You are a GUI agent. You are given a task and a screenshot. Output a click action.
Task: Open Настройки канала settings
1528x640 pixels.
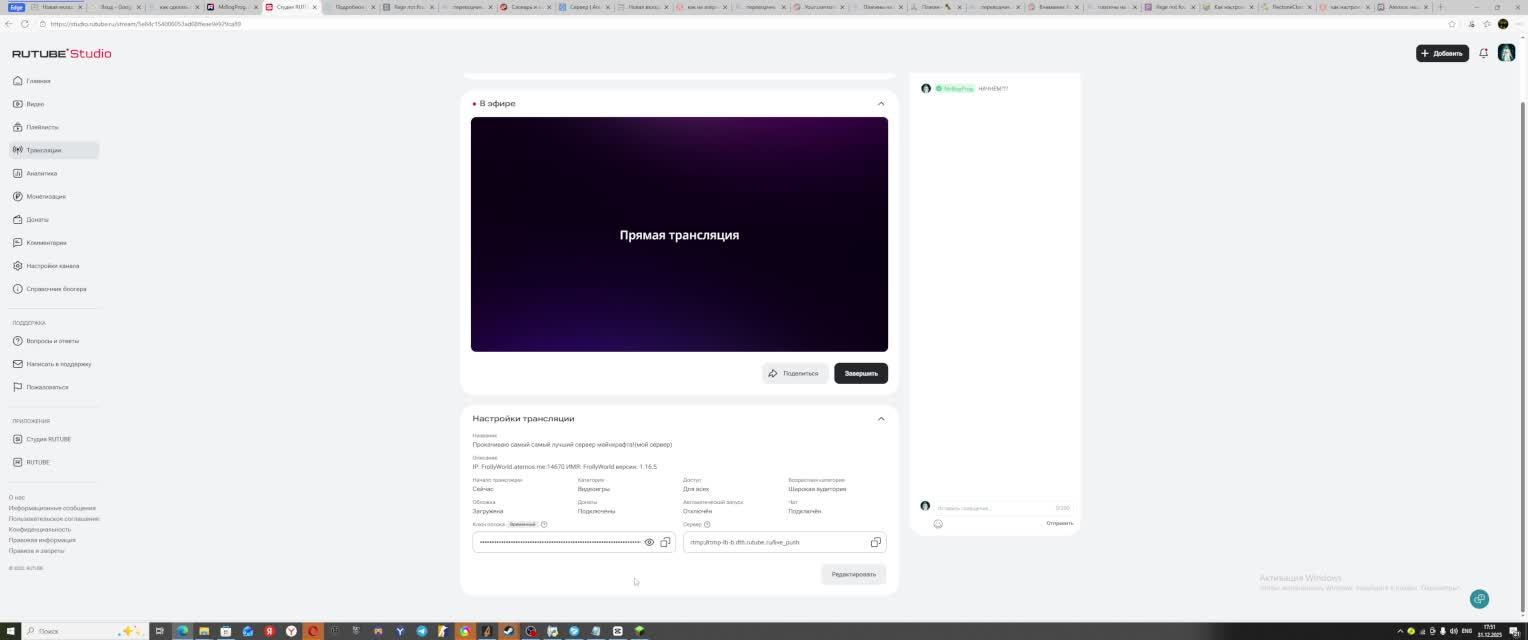coord(54,266)
